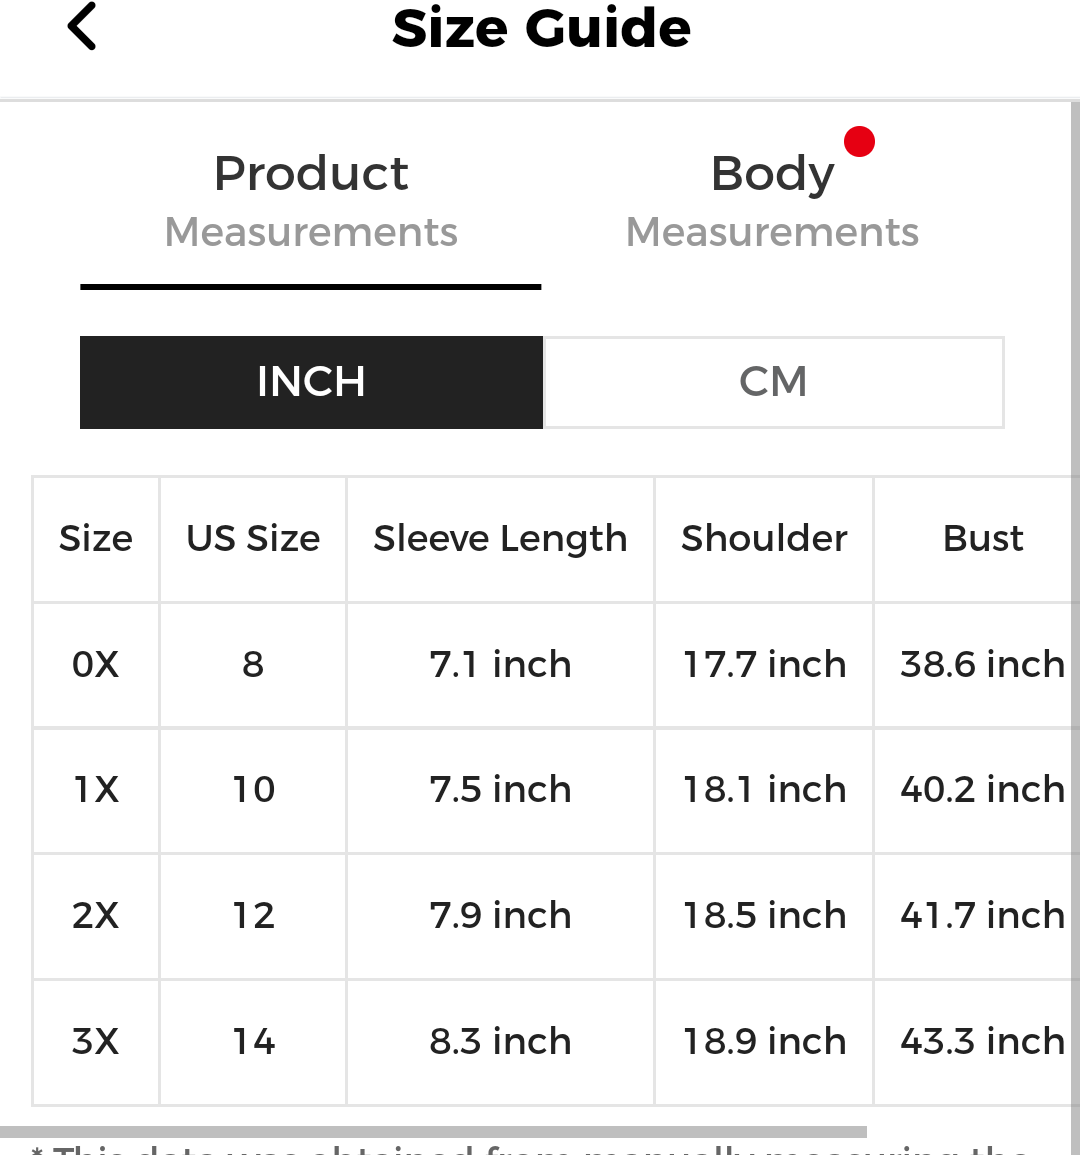Viewport: 1080px width, 1155px height.
Task: Click the horizontal scrollbar under the table
Action: 433,1131
